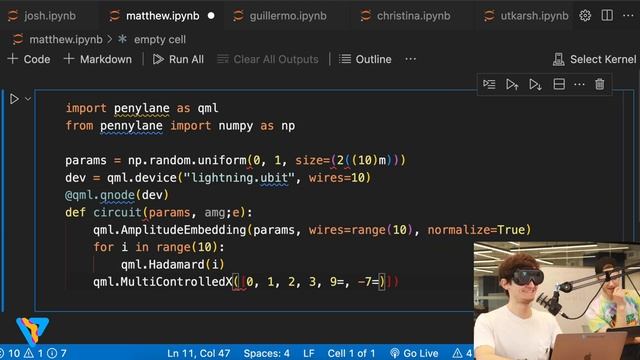Click the warning indicator right of Go Live
This screenshot has width=640, height=360.
click(462, 353)
